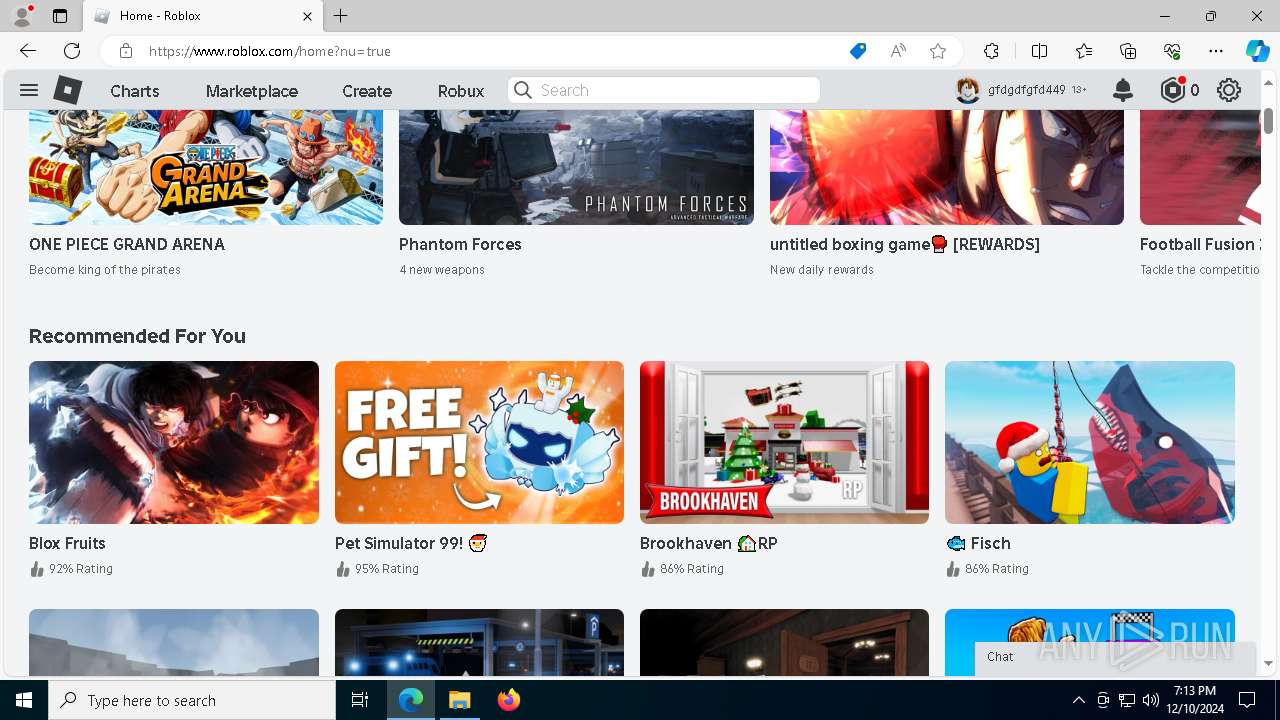Select the untitled boxing game thumbnail
The height and width of the screenshot is (720, 1280).
click(947, 167)
